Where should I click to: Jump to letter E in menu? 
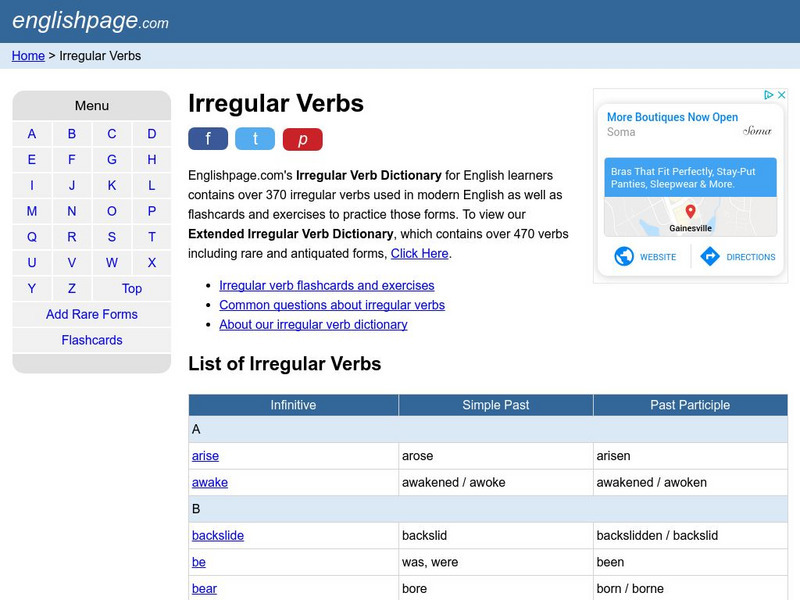(32, 160)
